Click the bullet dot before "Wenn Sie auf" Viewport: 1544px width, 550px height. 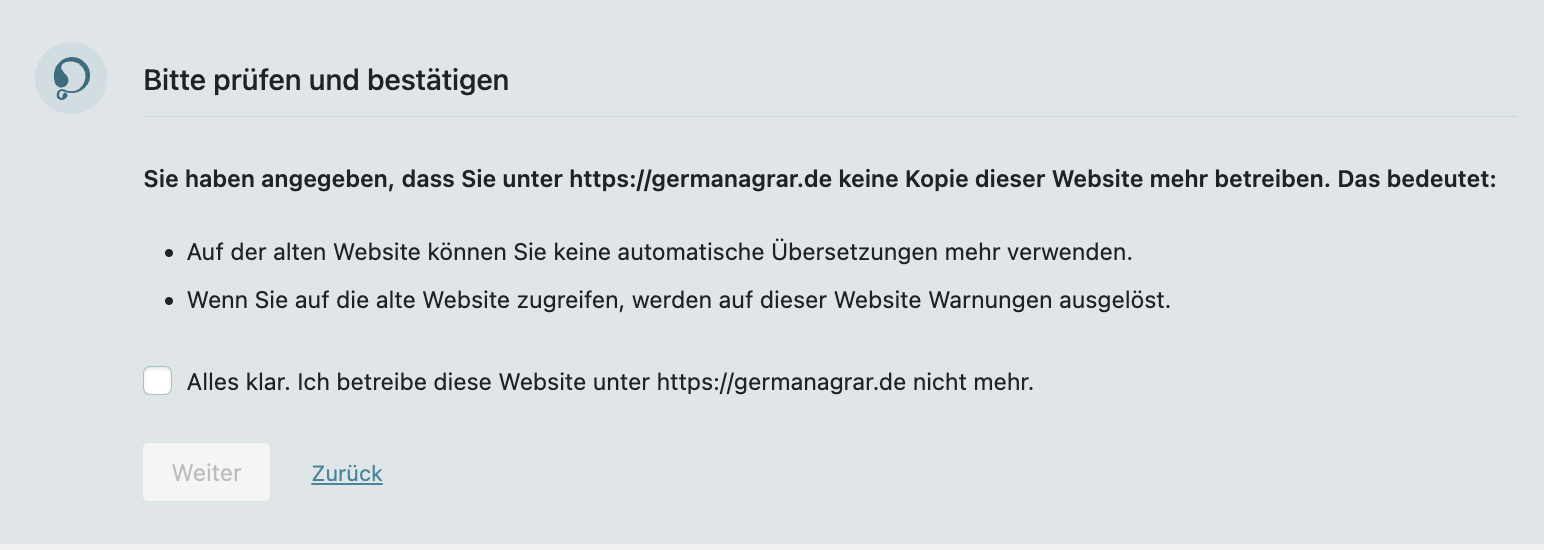coord(169,301)
